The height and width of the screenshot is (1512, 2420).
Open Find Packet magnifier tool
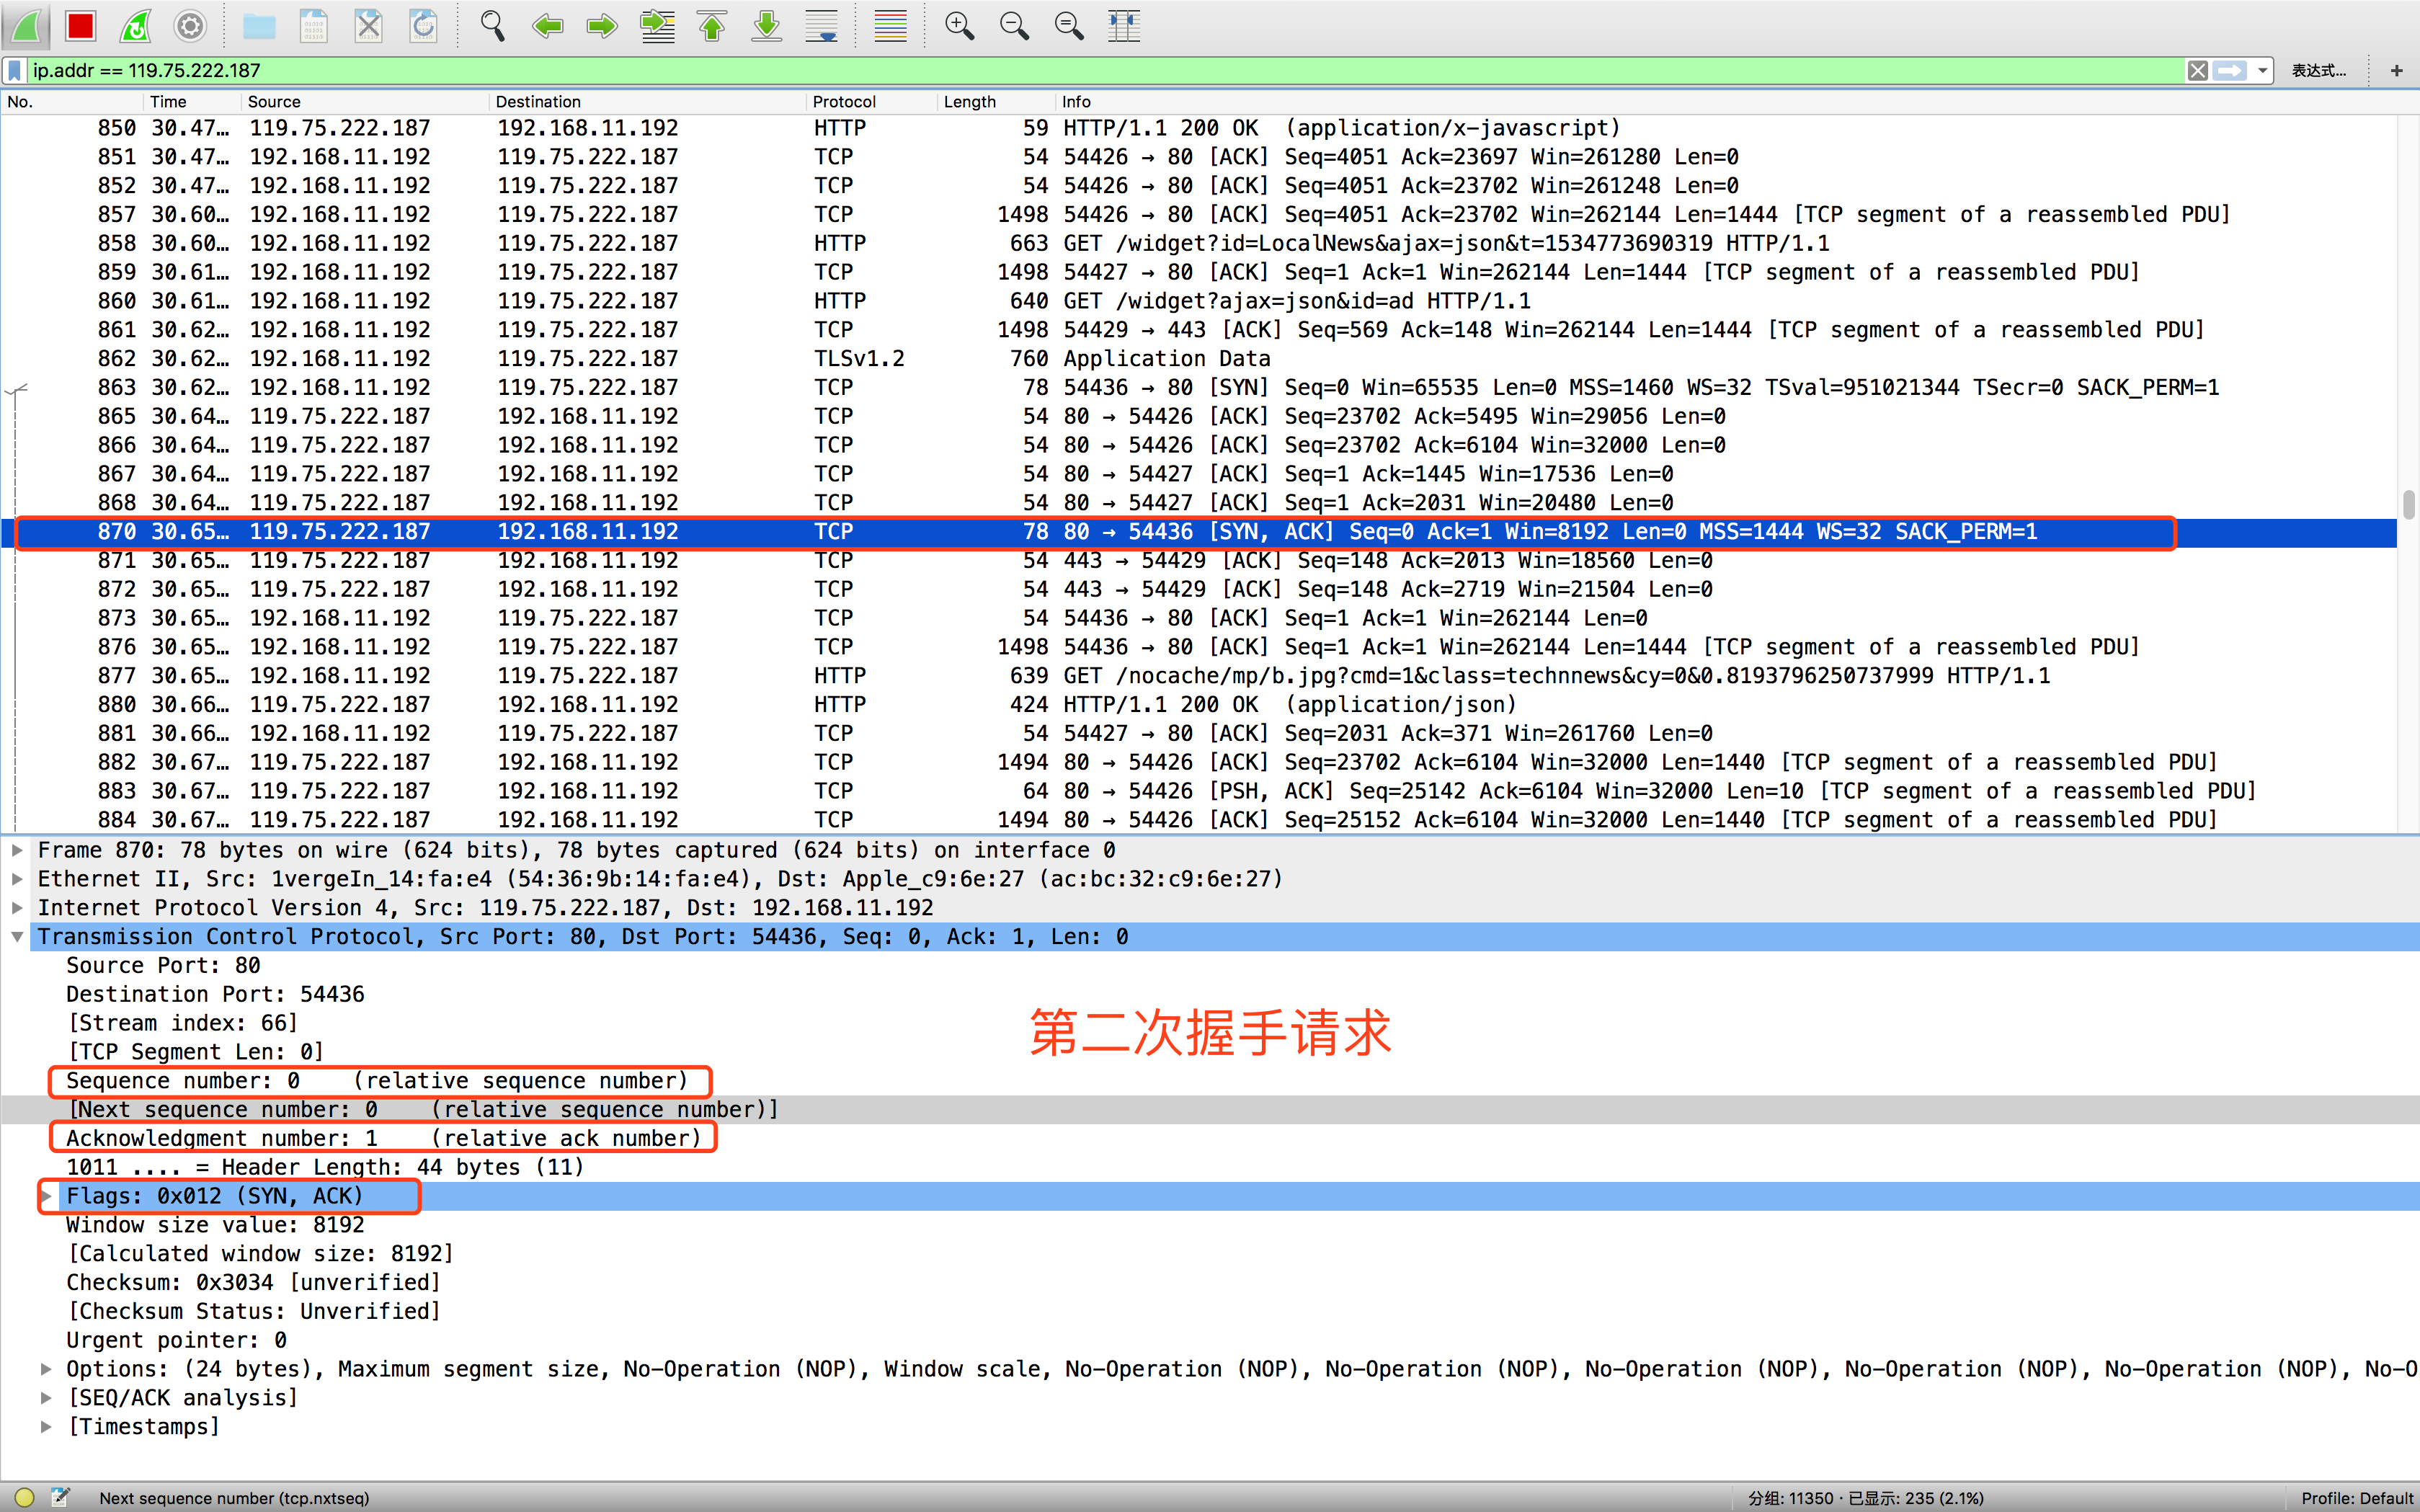[492, 26]
